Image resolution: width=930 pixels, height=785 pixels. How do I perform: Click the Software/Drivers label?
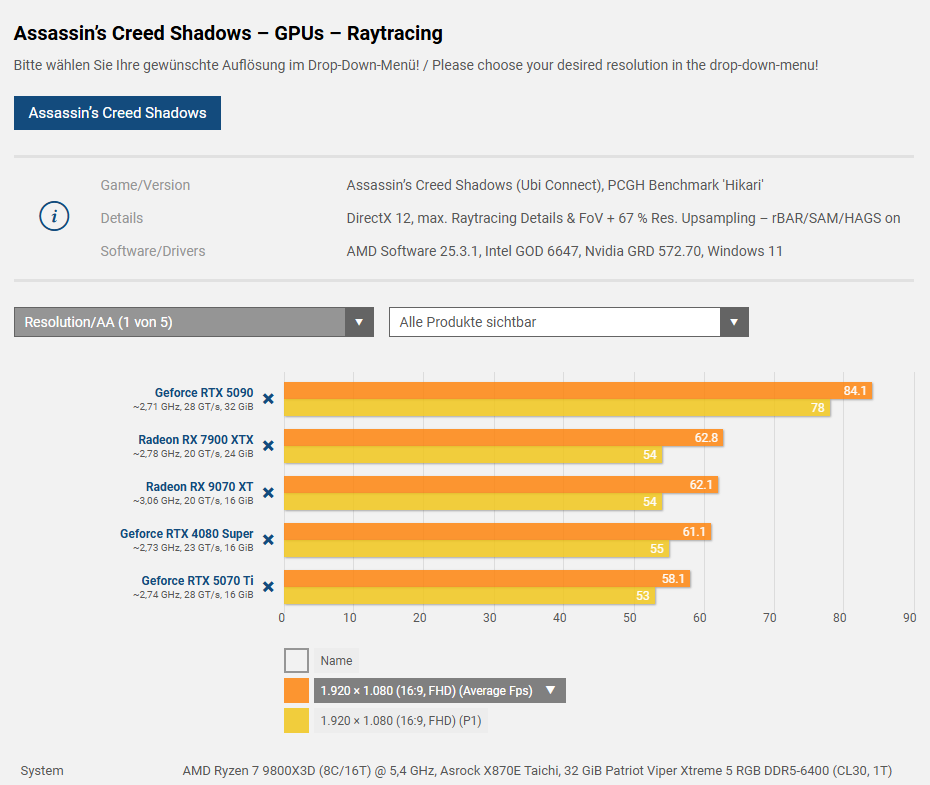coord(153,251)
